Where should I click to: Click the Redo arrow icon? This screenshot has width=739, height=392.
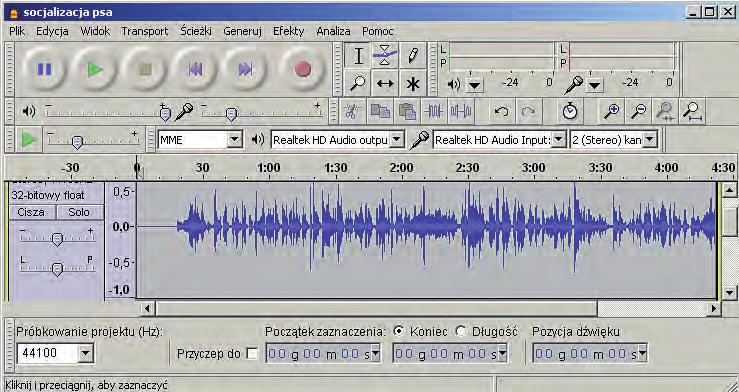tap(529, 112)
